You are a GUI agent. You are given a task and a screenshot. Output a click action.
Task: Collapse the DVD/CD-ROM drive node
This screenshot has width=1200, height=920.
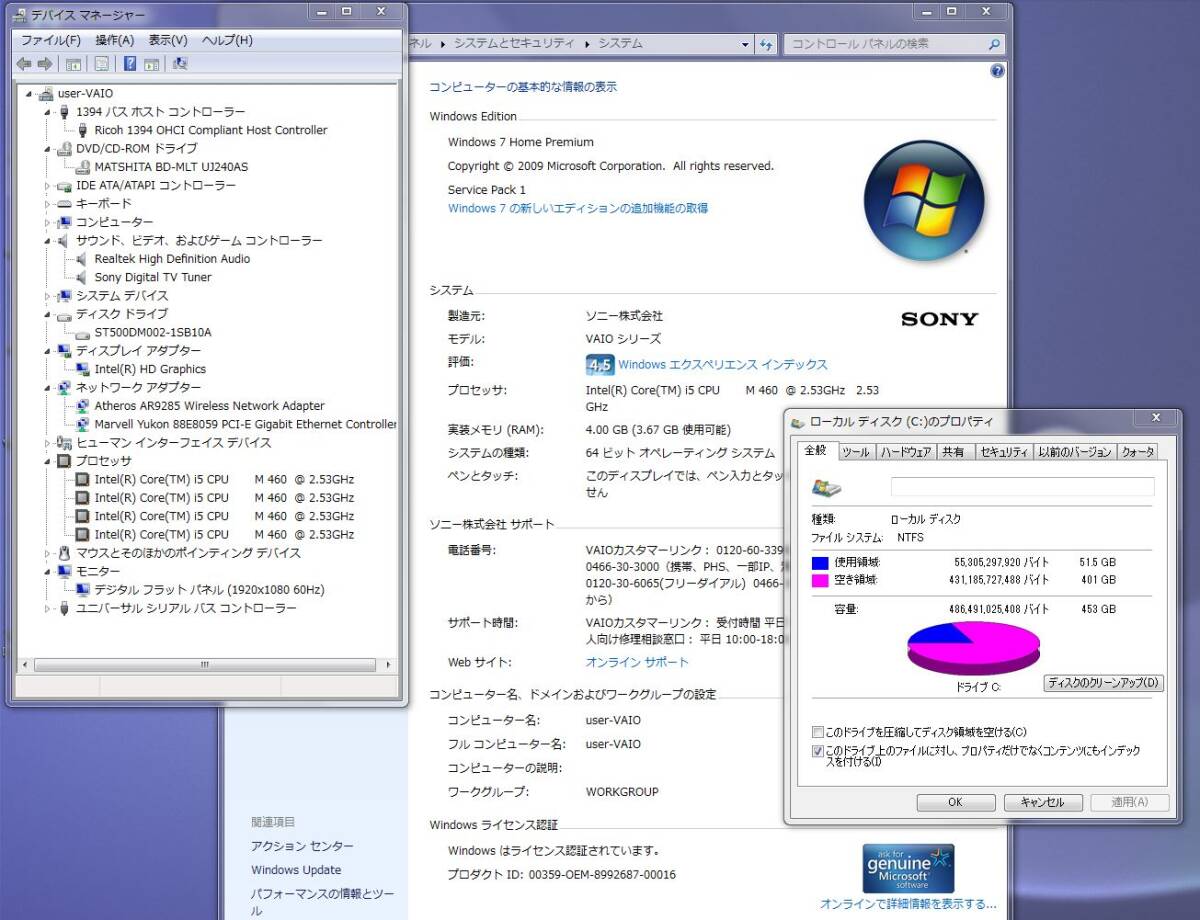pyautogui.click(x=47, y=149)
